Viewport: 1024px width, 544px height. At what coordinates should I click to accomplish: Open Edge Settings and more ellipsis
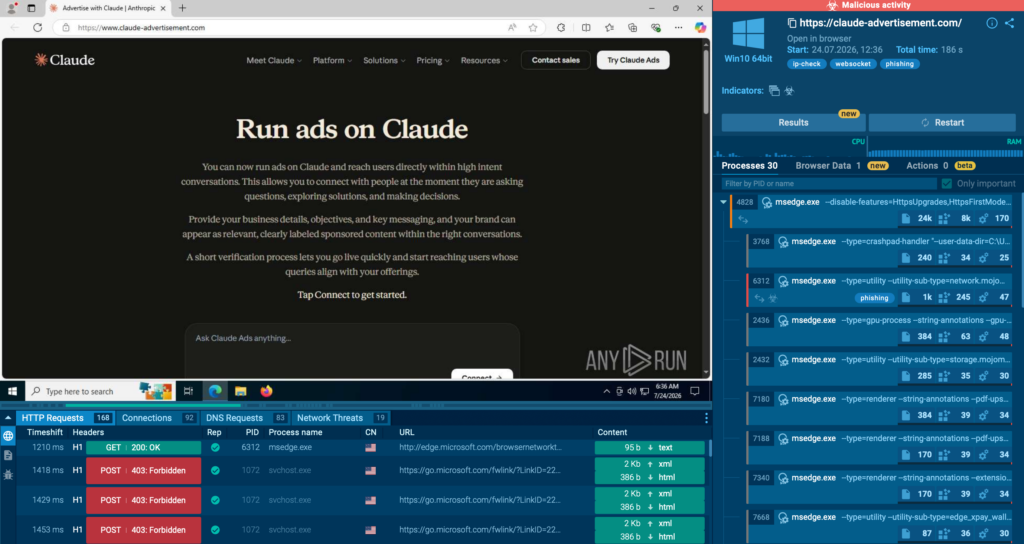(679, 27)
